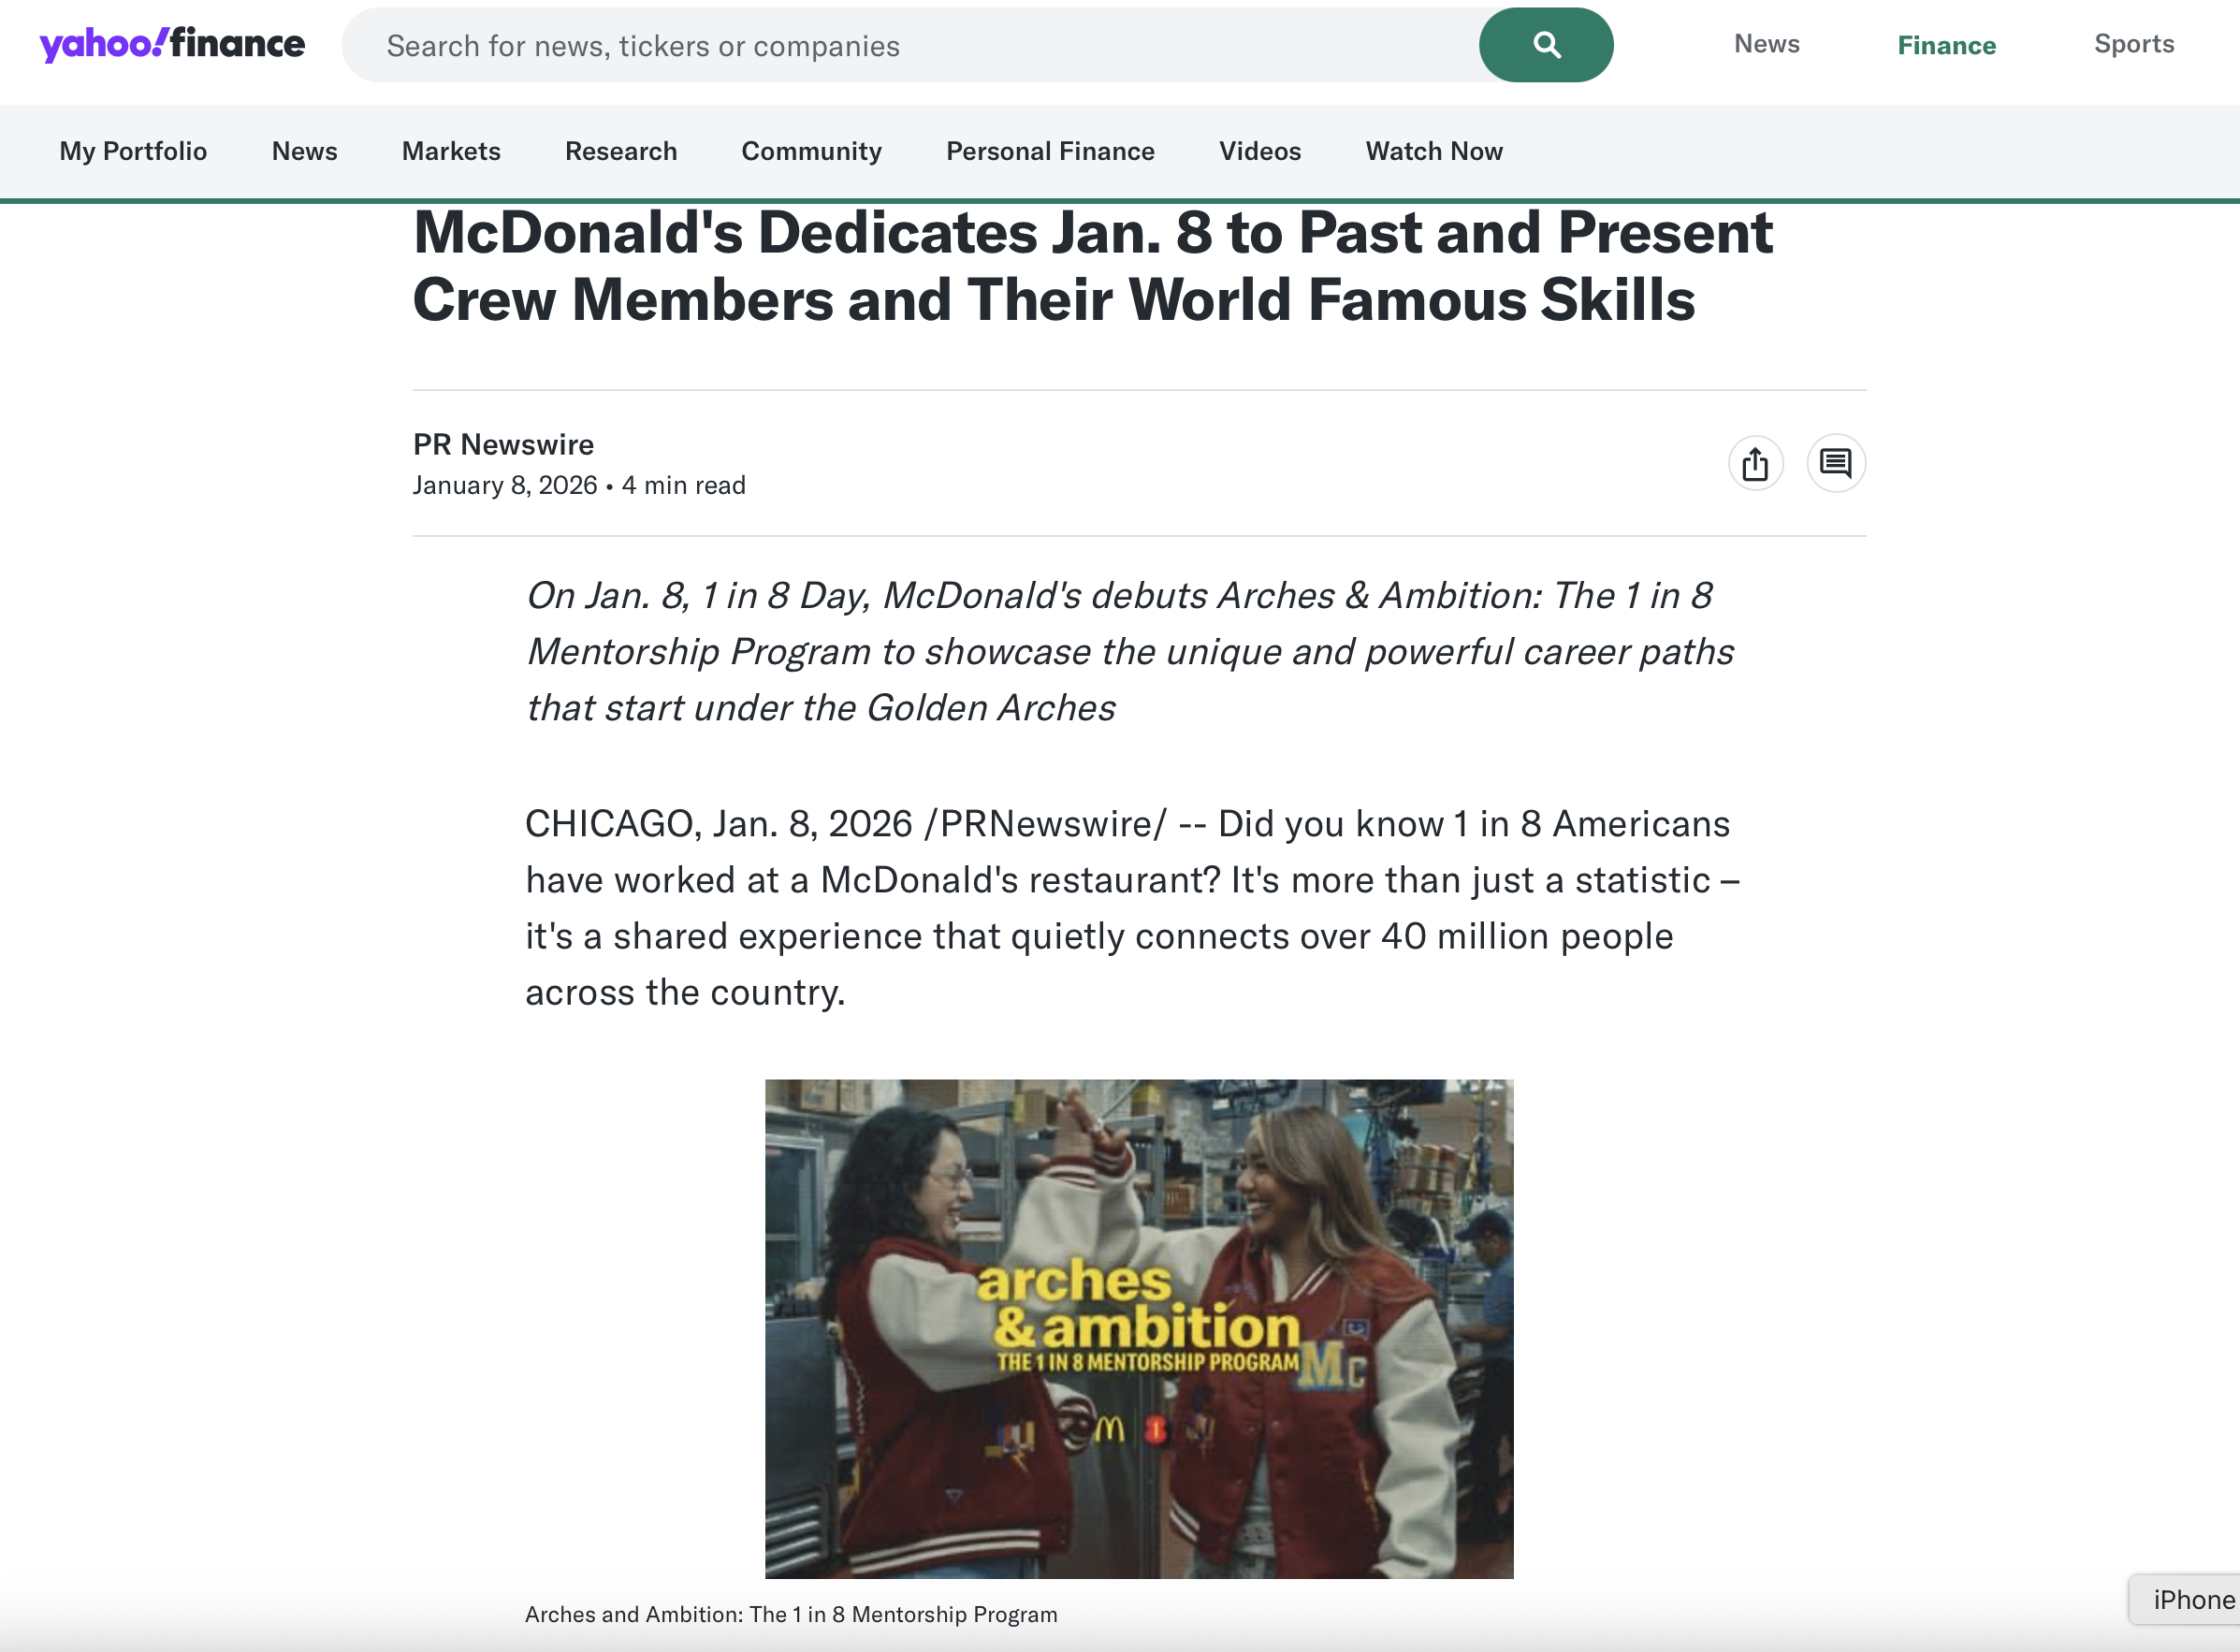Select Watch Now in navigation

1434,151
